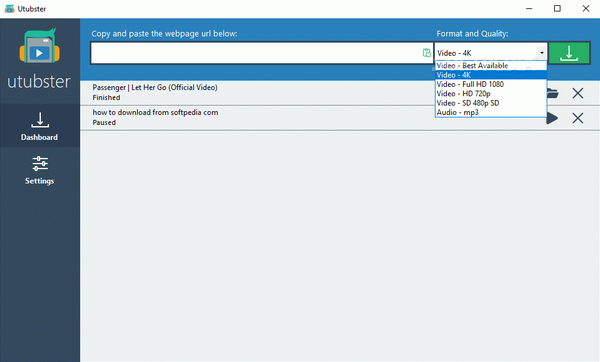Collapse the Format and Quality dropdown arrow
This screenshot has height=362, width=600.
pyautogui.click(x=541, y=53)
